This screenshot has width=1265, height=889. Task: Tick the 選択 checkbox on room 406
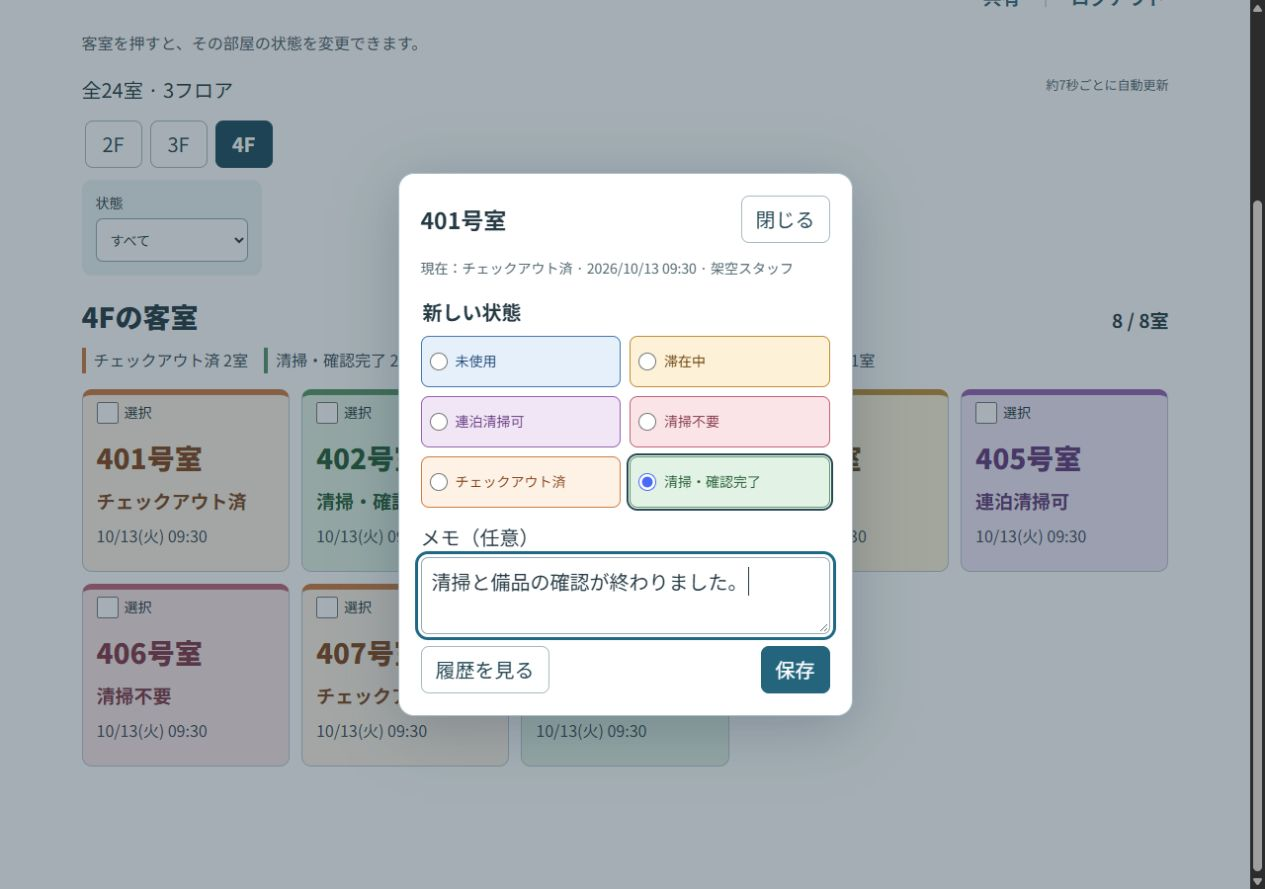click(x=108, y=607)
